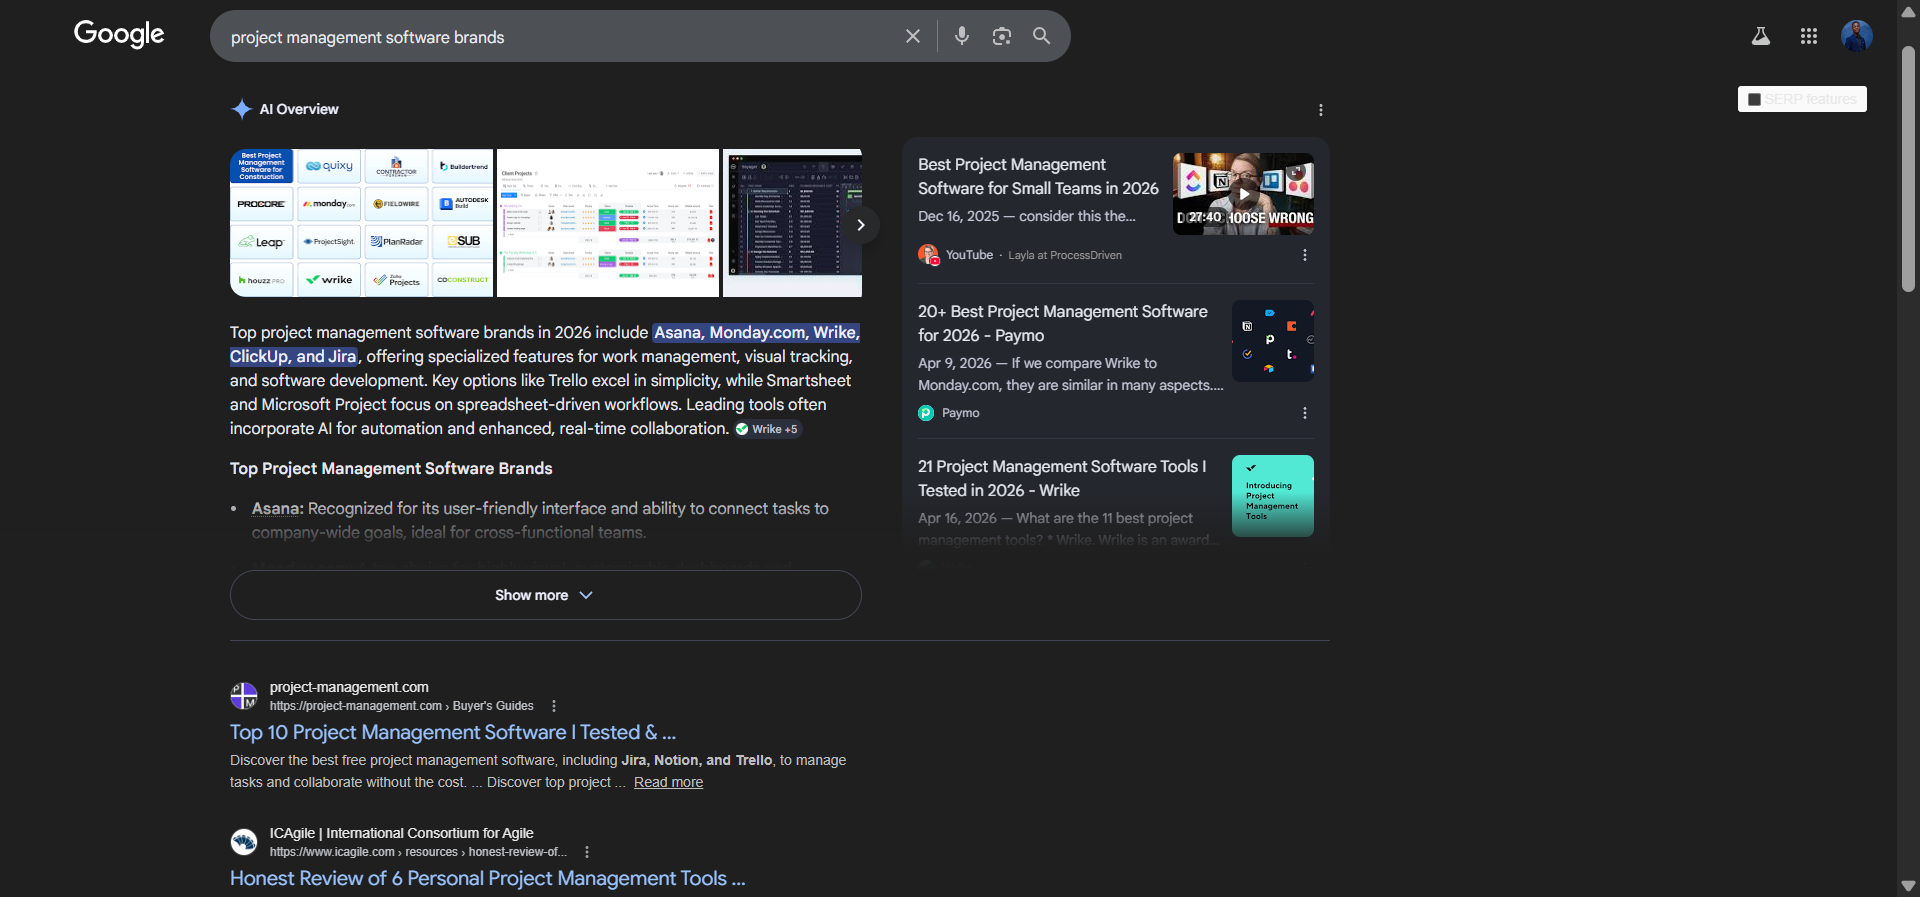Click the project-management.com Buyer's Guides URL
Screen dimensions: 1920x897
[401, 706]
